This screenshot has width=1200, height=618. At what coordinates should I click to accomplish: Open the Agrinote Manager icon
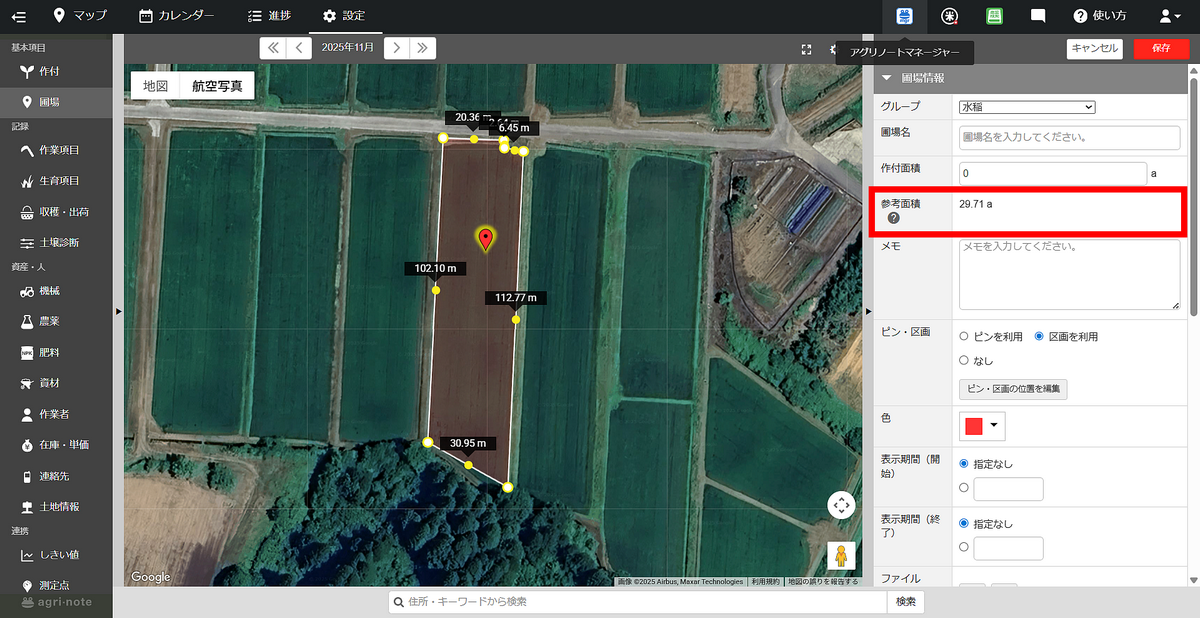pyautogui.click(x=905, y=16)
